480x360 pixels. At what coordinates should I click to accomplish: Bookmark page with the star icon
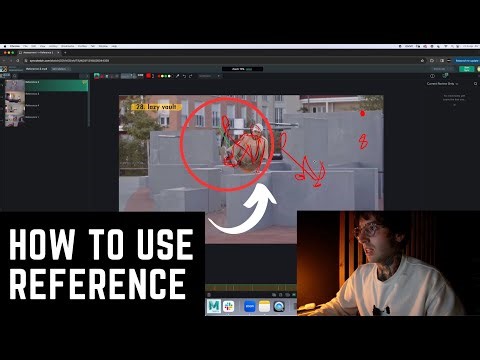tap(423, 61)
